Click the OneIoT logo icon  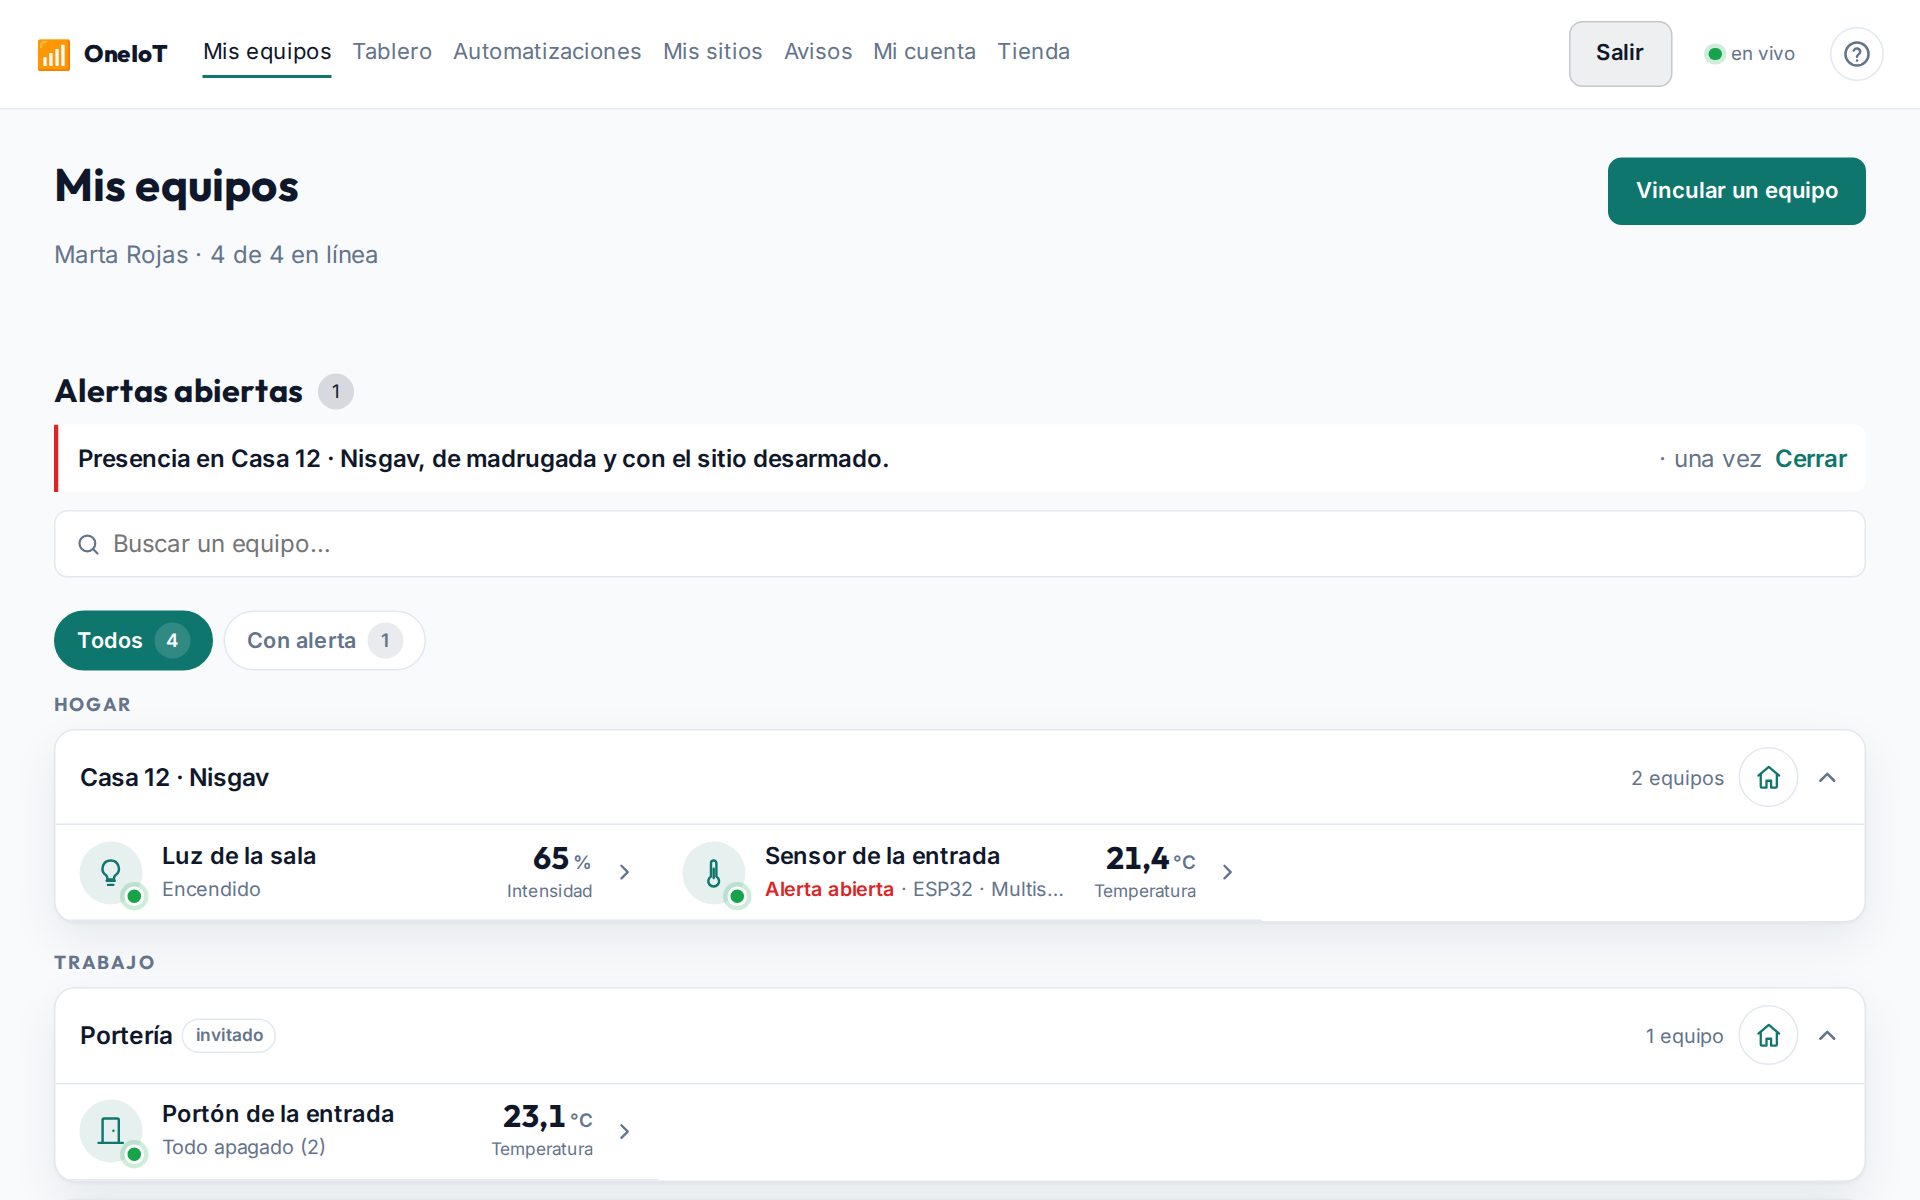pyautogui.click(x=53, y=54)
